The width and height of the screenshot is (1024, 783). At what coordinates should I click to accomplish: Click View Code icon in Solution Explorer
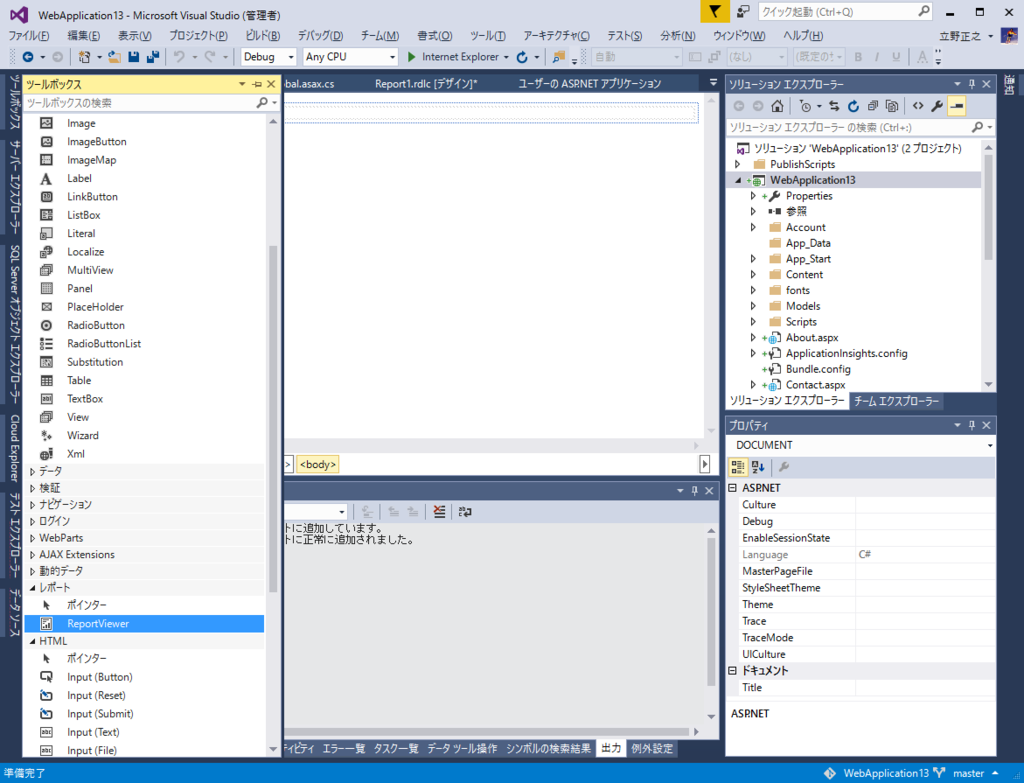point(918,106)
